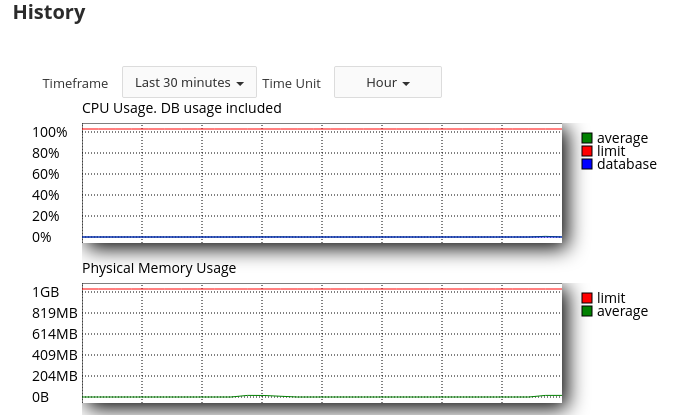
Task: Click the red limit line on Memory chart
Action: point(322,289)
